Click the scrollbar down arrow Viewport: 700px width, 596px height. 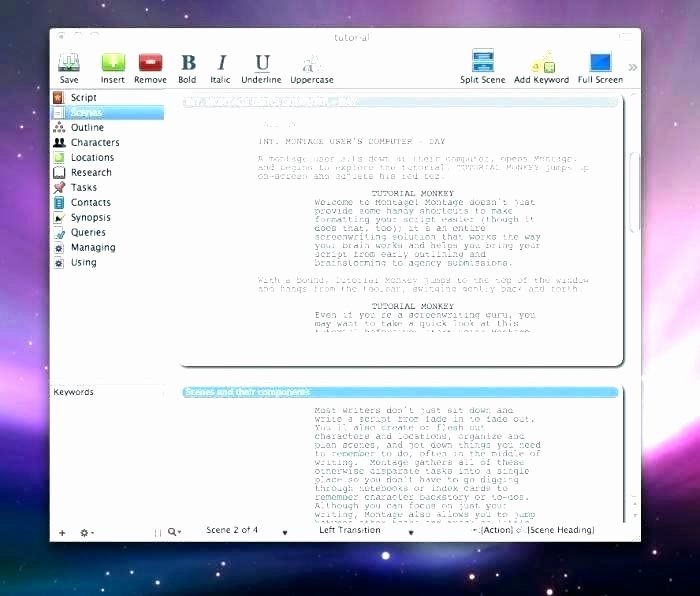coord(634,516)
